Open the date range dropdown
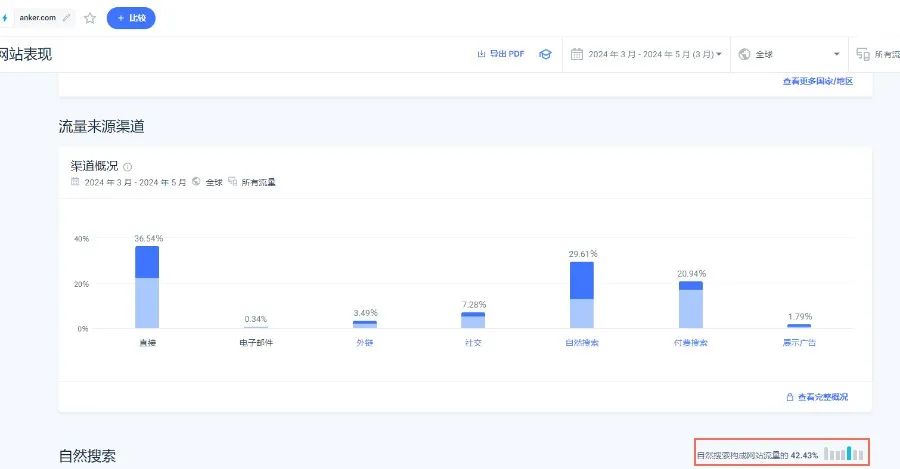The image size is (900, 469). tap(646, 55)
